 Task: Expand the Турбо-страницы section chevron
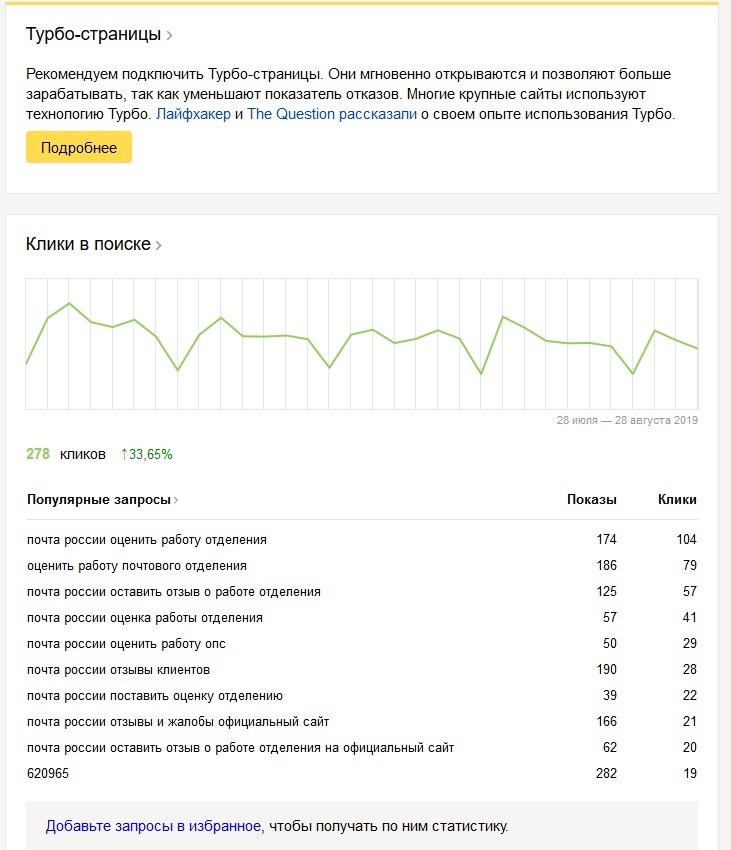[170, 36]
